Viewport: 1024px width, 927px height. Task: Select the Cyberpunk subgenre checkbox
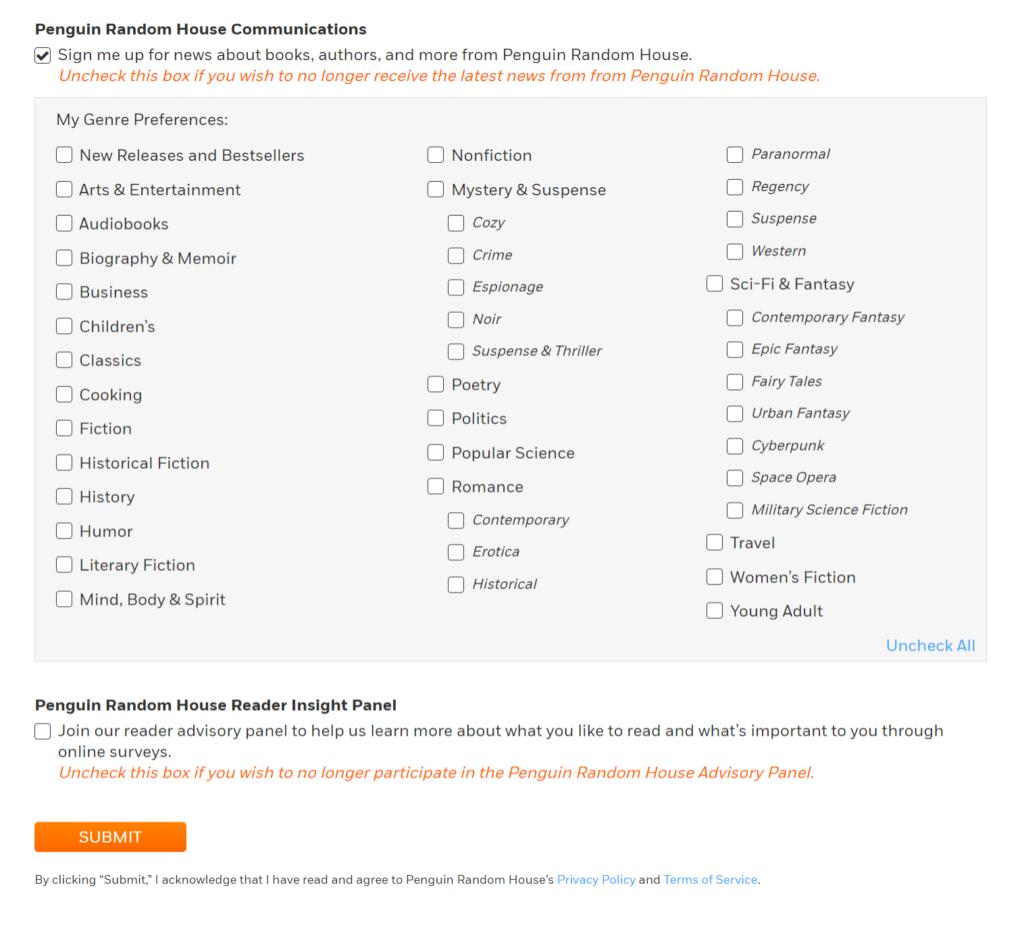click(735, 446)
